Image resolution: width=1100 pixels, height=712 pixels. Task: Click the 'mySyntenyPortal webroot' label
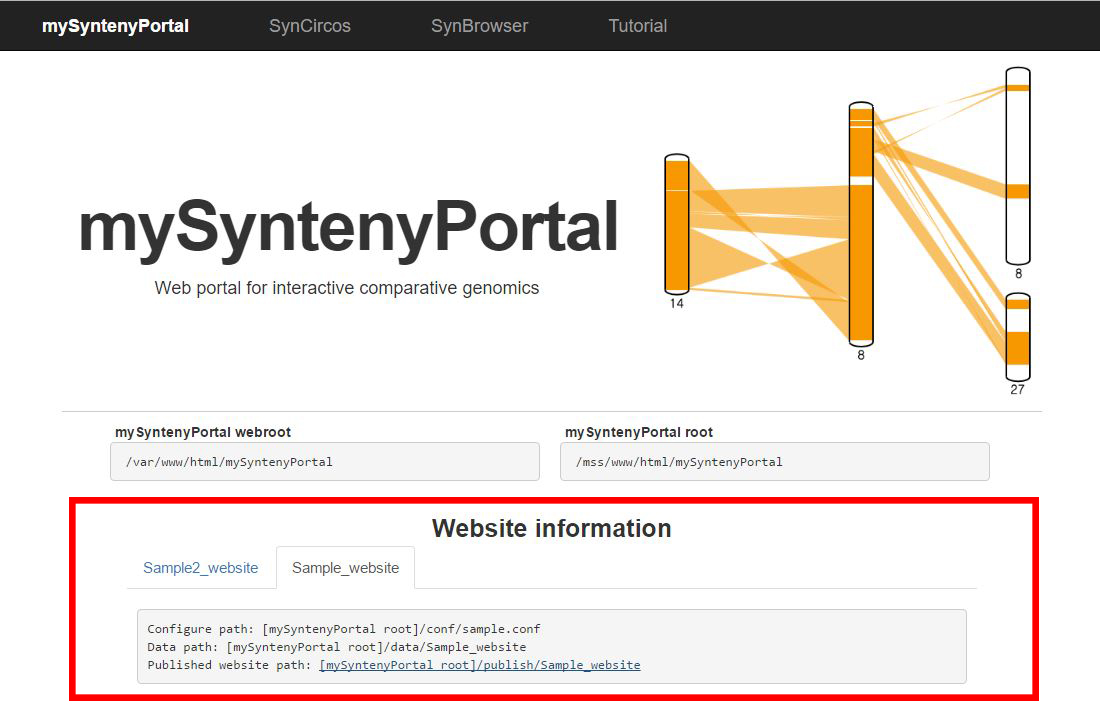(x=203, y=432)
